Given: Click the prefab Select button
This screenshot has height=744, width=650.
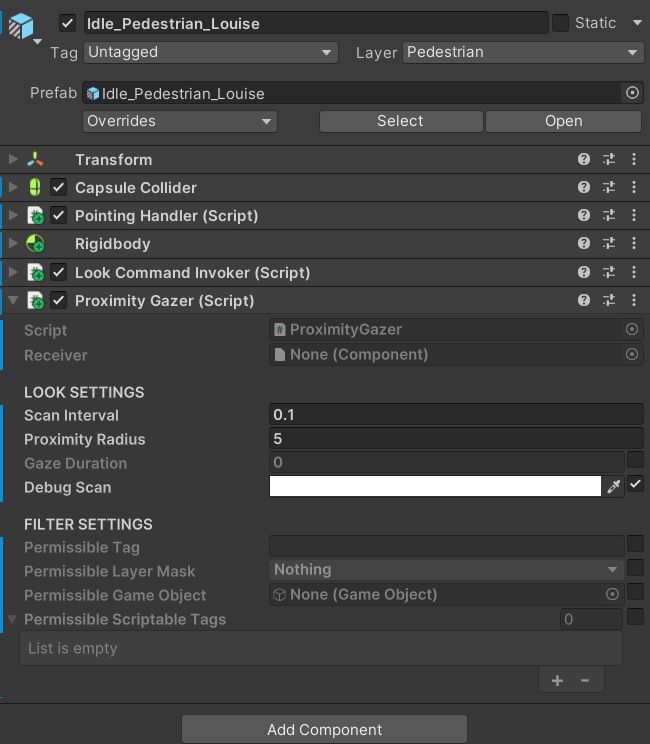Looking at the screenshot, I should 401,121.
